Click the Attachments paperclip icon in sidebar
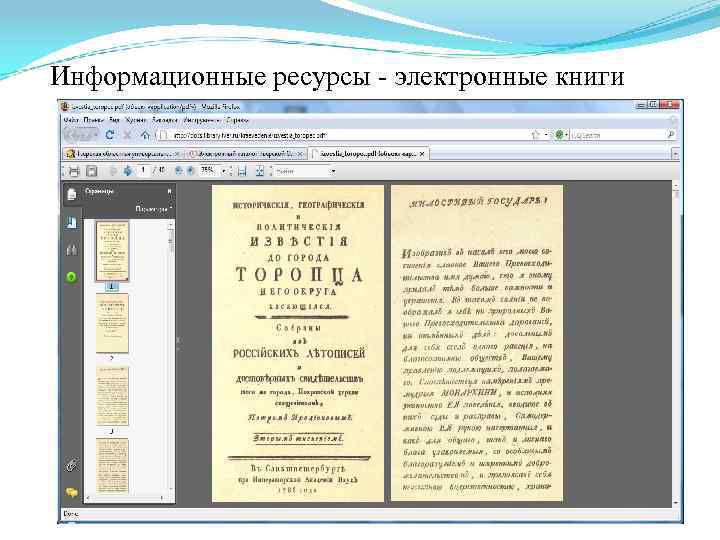The image size is (720, 540). coord(72,465)
